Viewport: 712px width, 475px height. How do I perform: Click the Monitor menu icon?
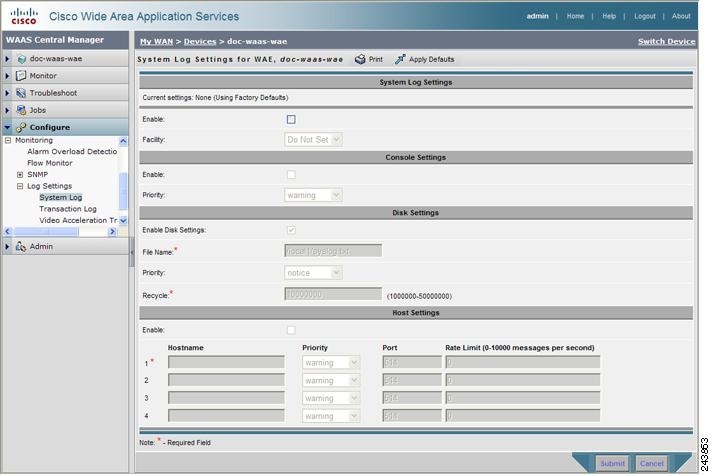21,76
